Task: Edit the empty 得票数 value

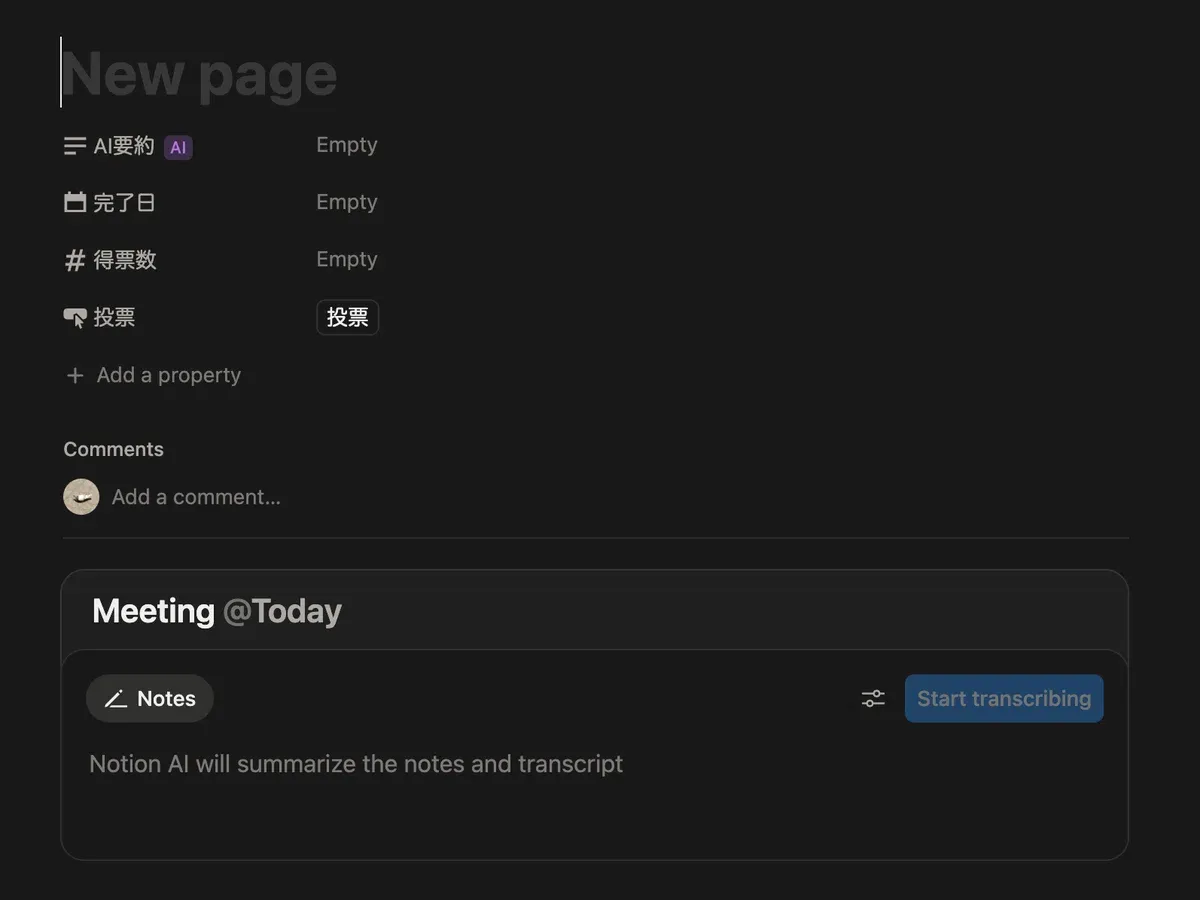Action: point(347,259)
